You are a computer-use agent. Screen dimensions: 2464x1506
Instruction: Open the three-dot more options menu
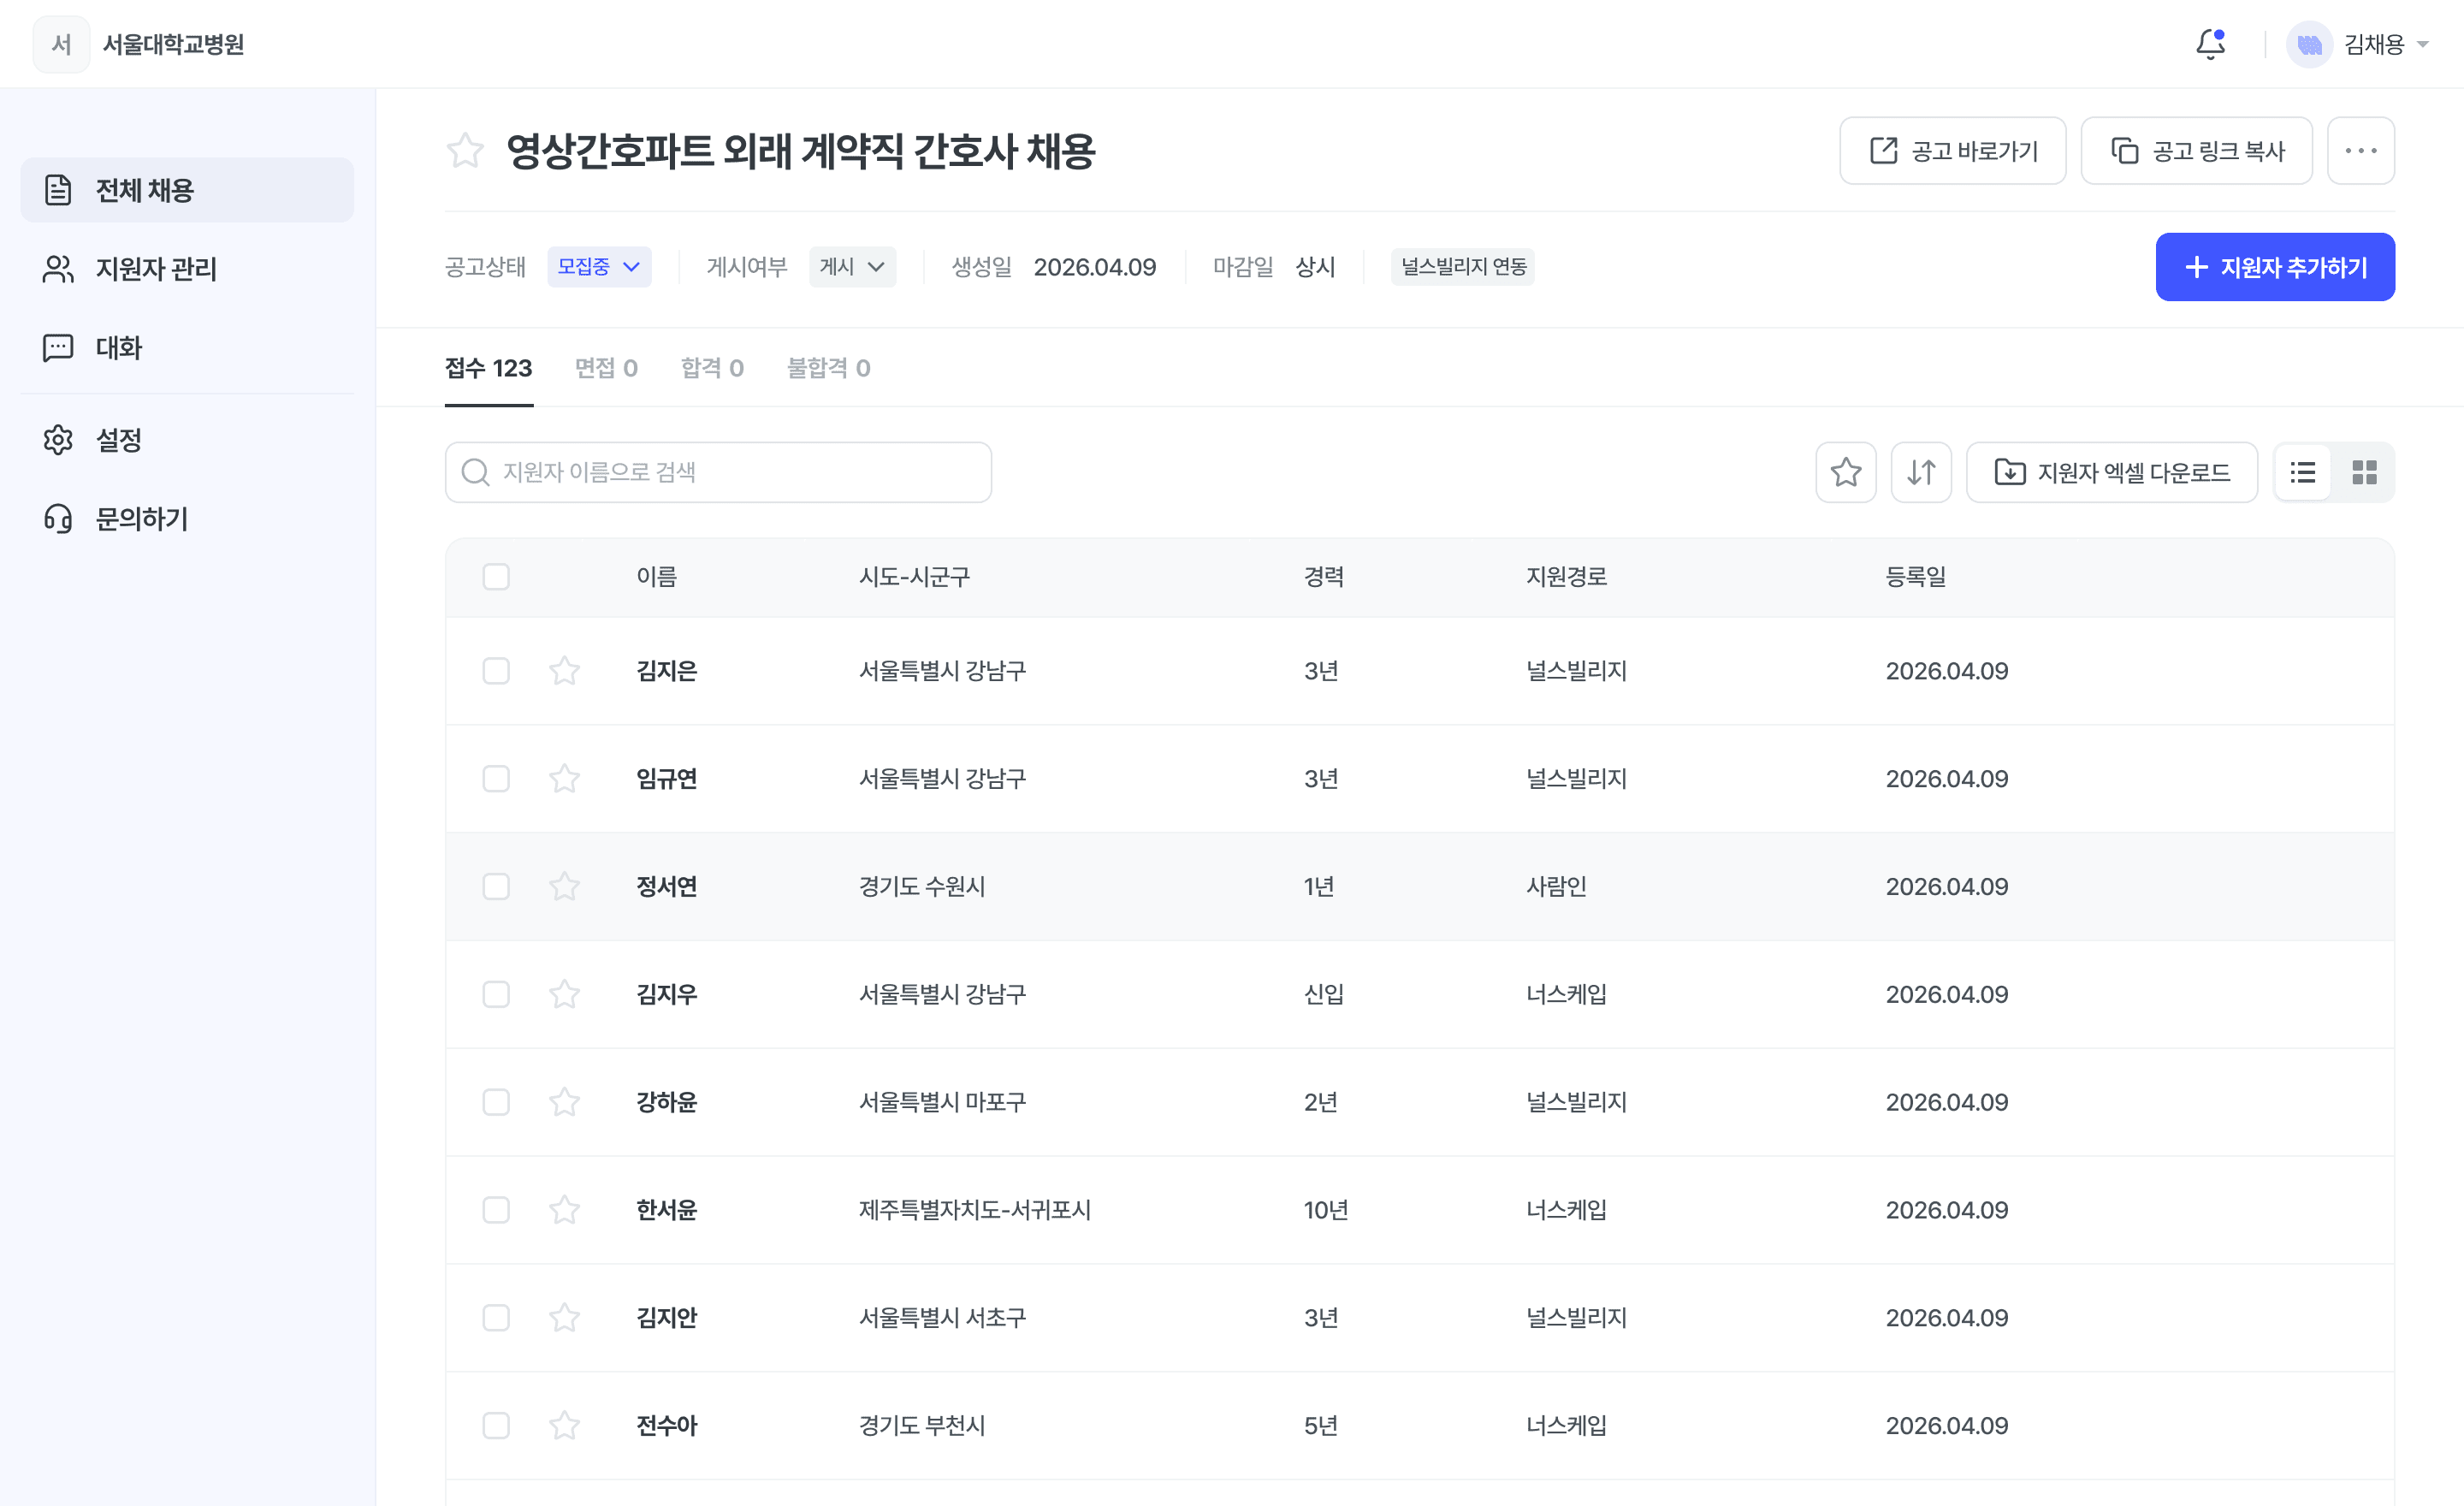tap(2360, 151)
